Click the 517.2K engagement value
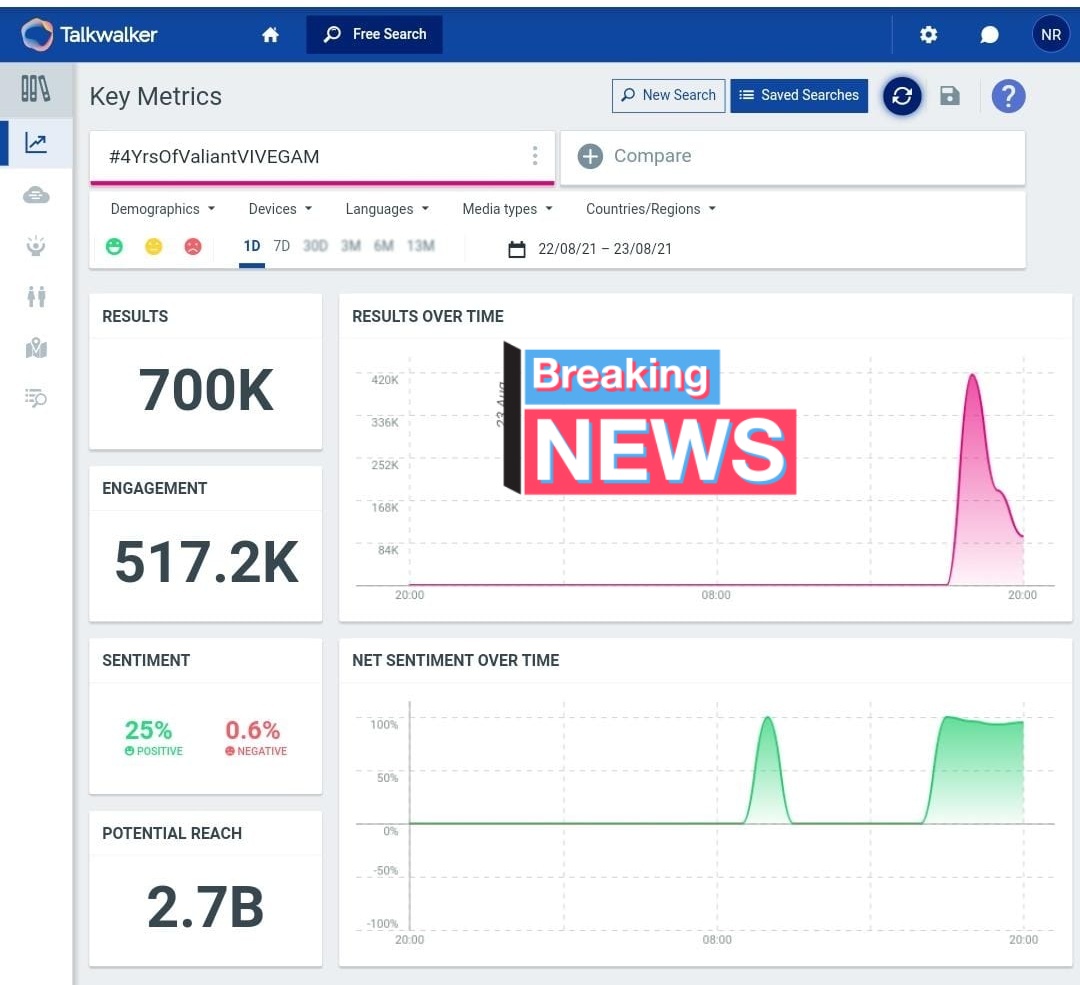The image size is (1080, 985). 207,562
